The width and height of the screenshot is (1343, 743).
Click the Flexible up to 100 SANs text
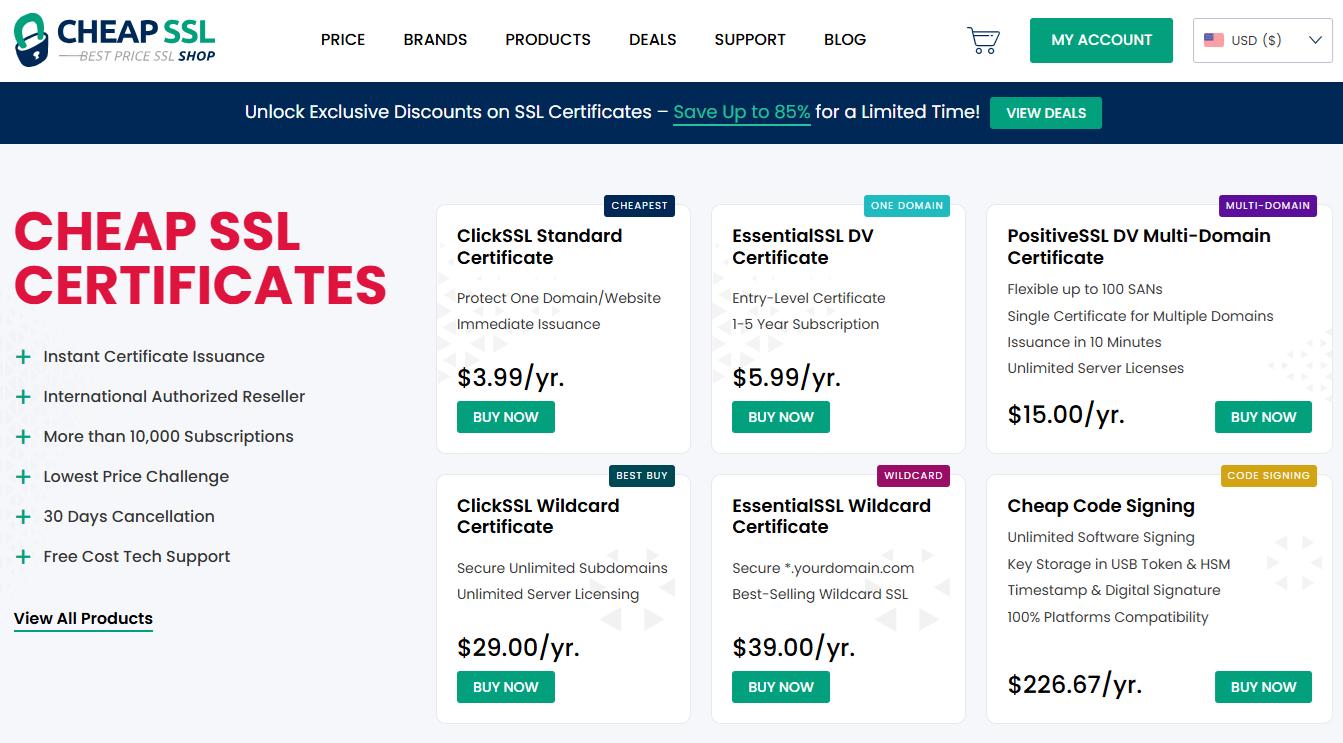pyautogui.click(x=1085, y=290)
